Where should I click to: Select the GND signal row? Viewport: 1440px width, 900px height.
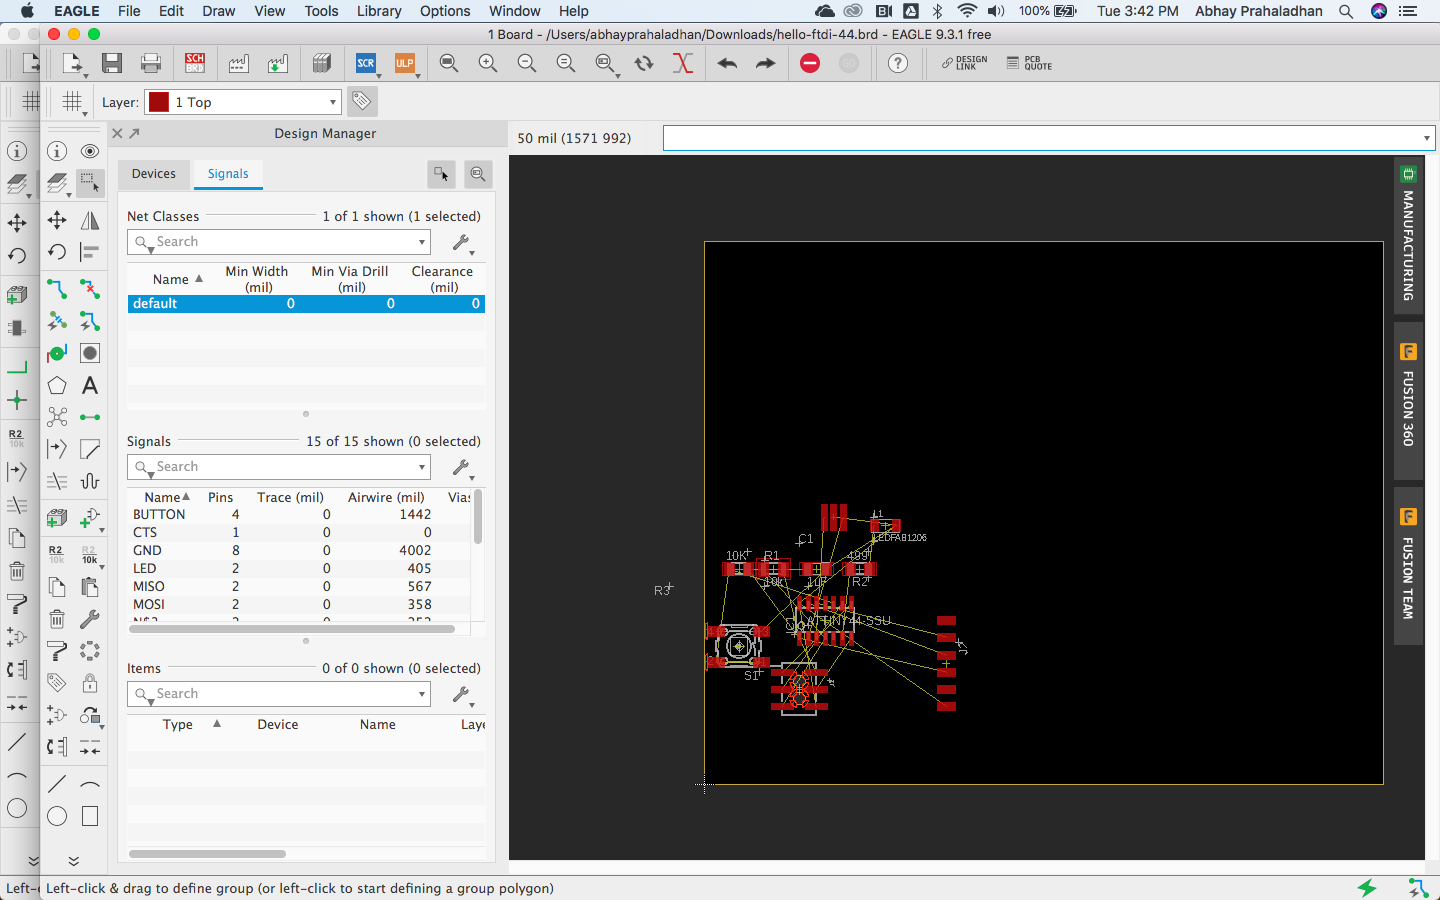[x=147, y=550]
